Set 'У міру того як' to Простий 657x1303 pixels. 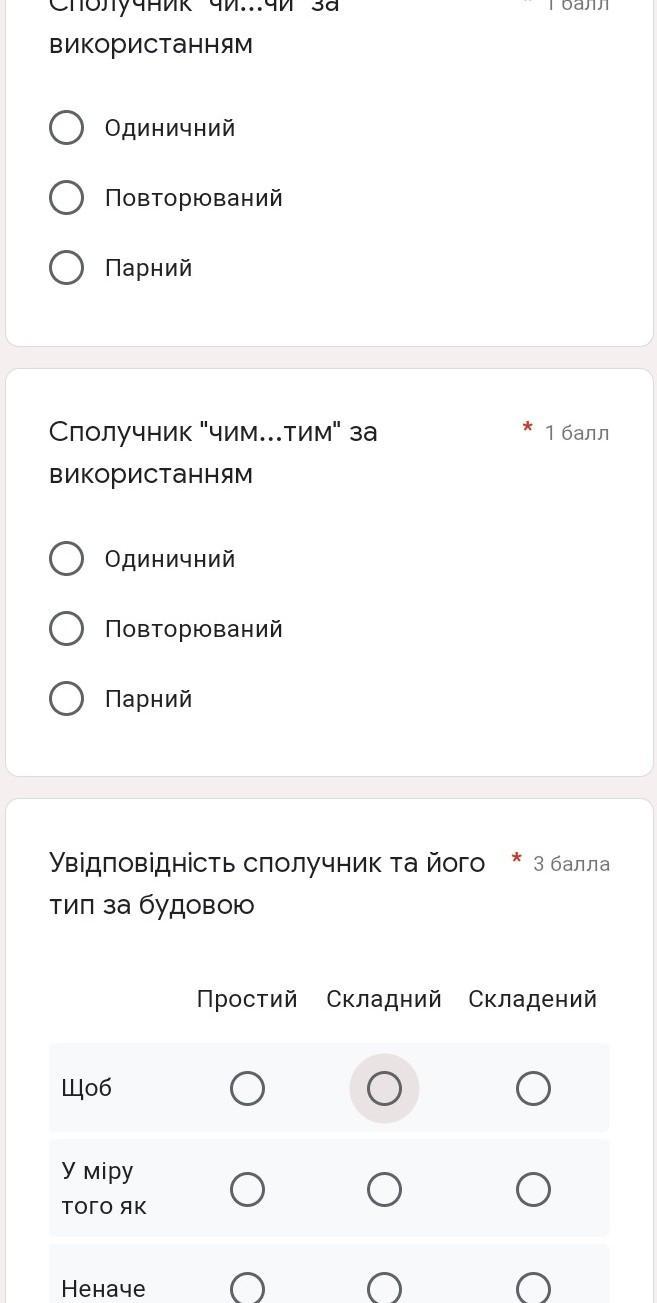[x=247, y=1189]
